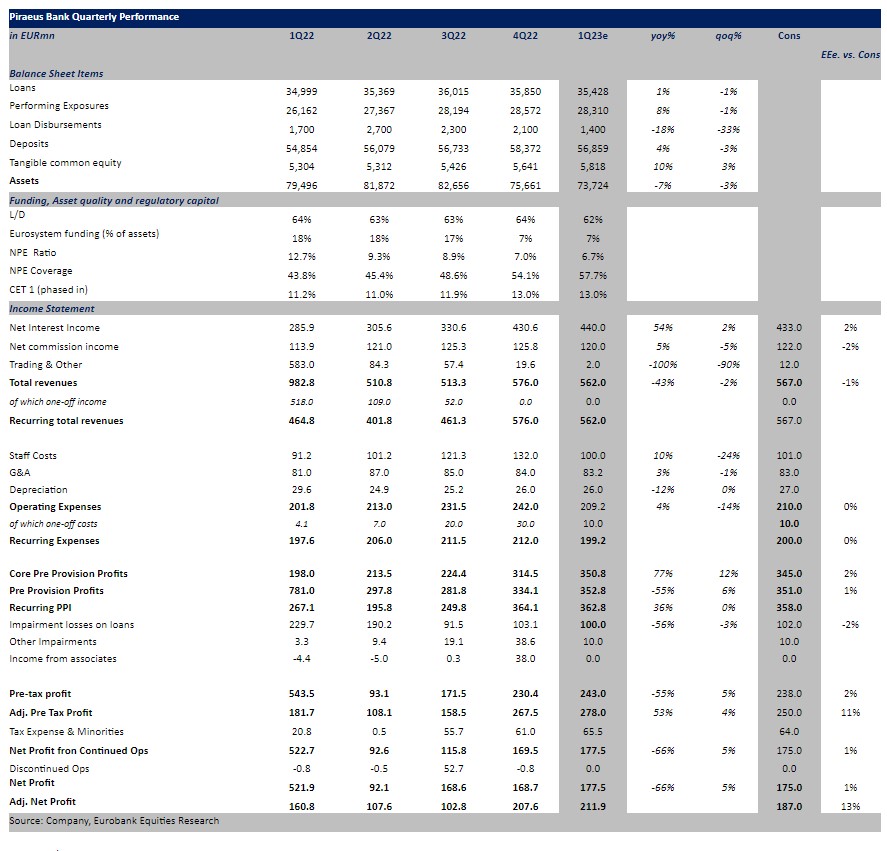The width and height of the screenshot is (887, 851).
Task: Select the "Deposits" row label
Action: 29,144
